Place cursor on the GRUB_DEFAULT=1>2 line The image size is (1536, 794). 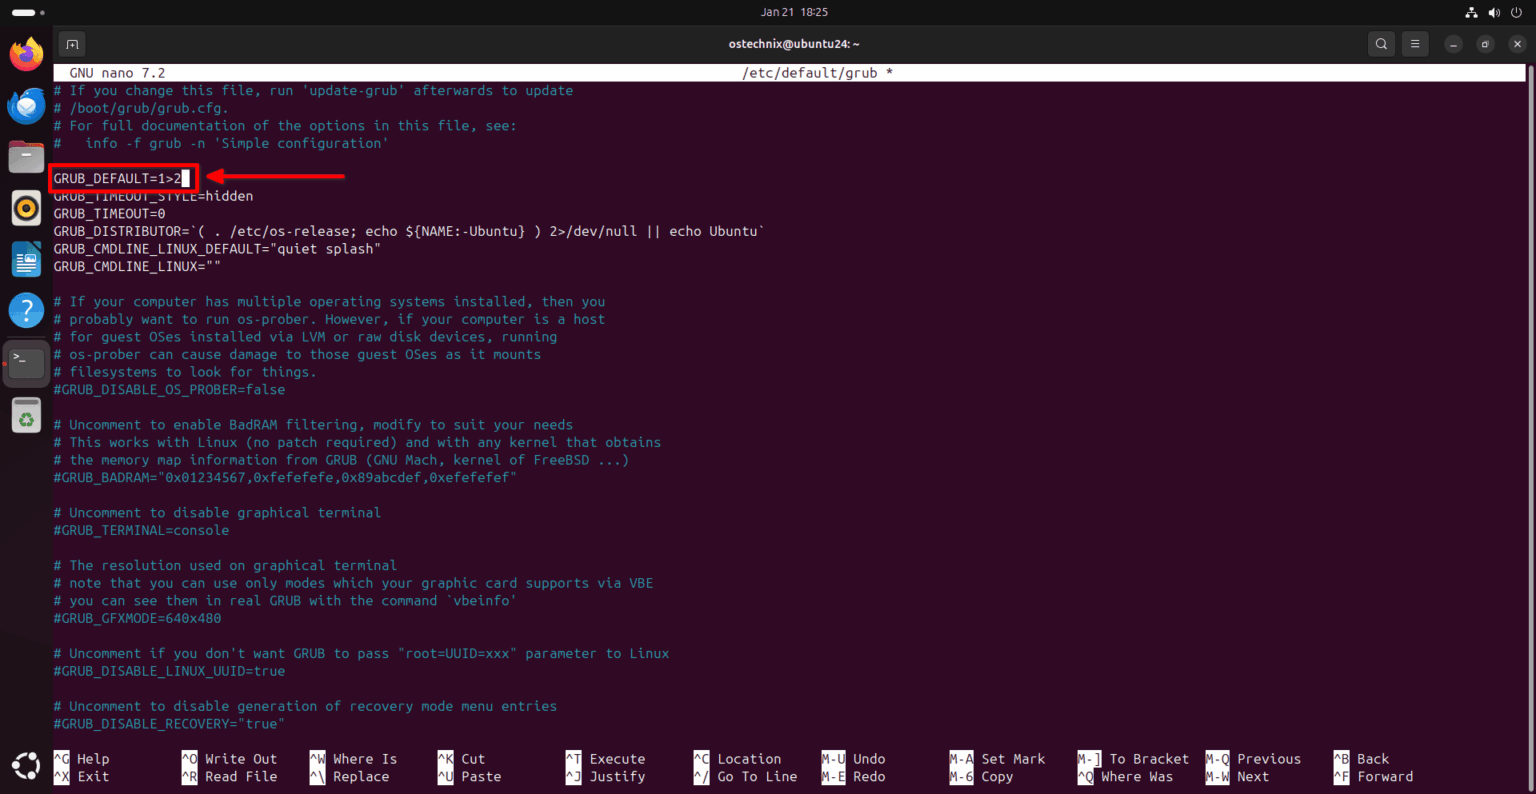(x=120, y=178)
